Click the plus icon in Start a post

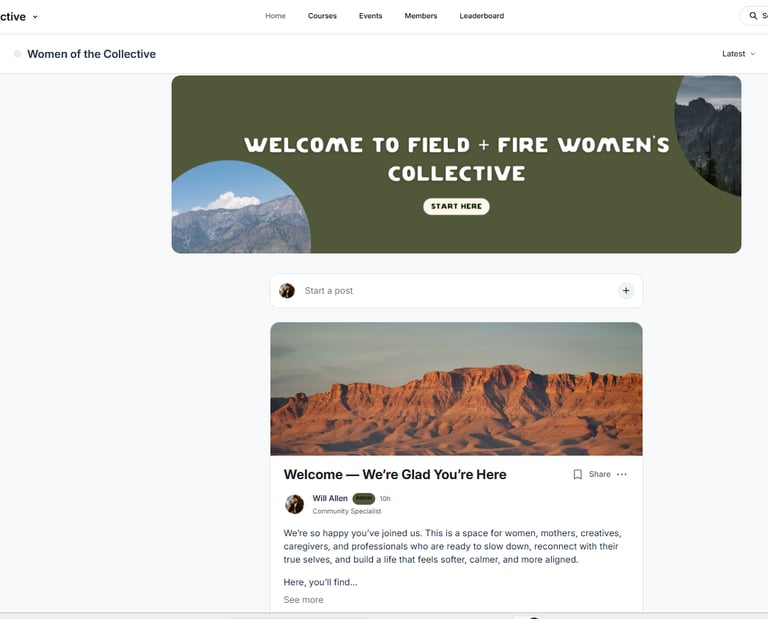point(625,290)
